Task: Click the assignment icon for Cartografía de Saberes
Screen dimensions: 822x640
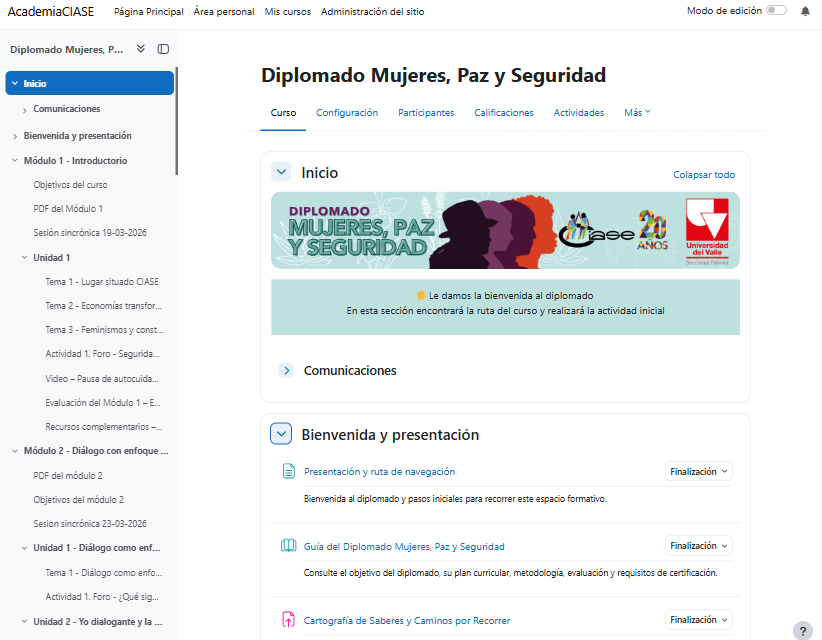Action: pos(288,620)
